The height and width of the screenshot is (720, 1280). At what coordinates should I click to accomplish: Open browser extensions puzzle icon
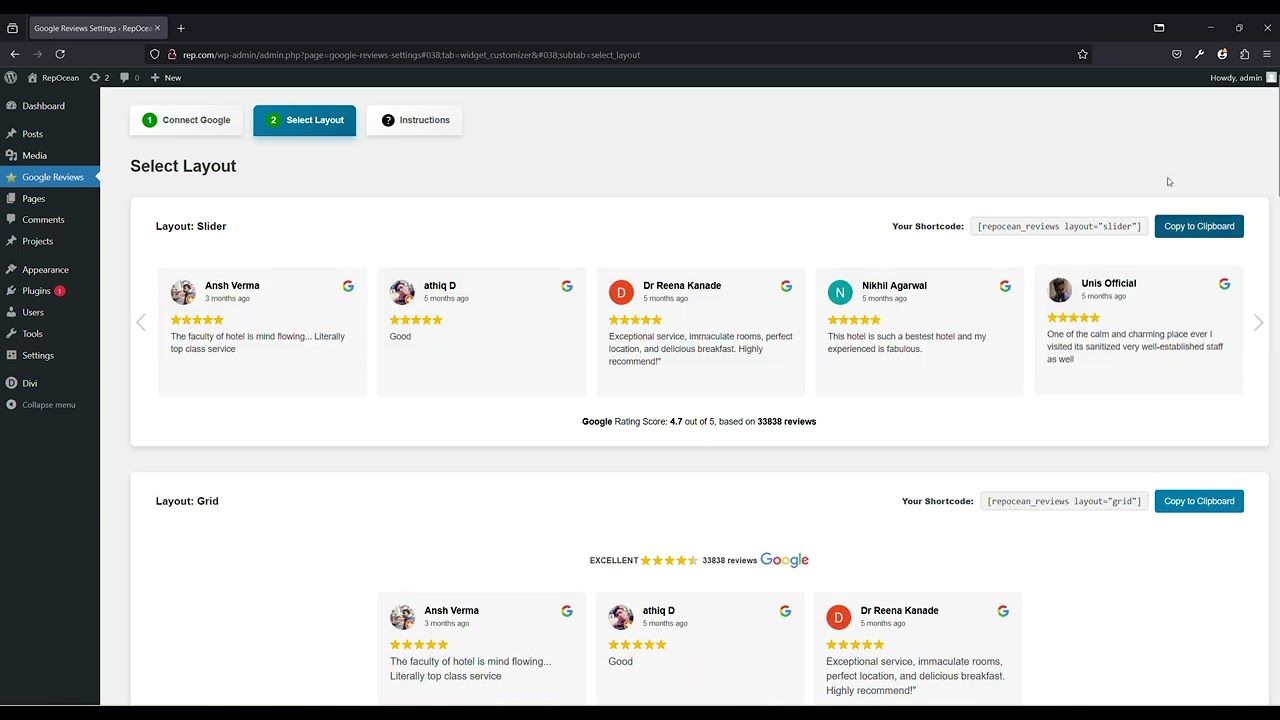click(x=1244, y=54)
